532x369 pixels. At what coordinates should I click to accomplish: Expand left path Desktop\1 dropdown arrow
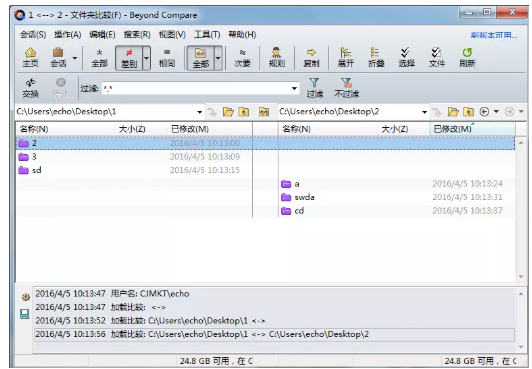pyautogui.click(x=200, y=112)
